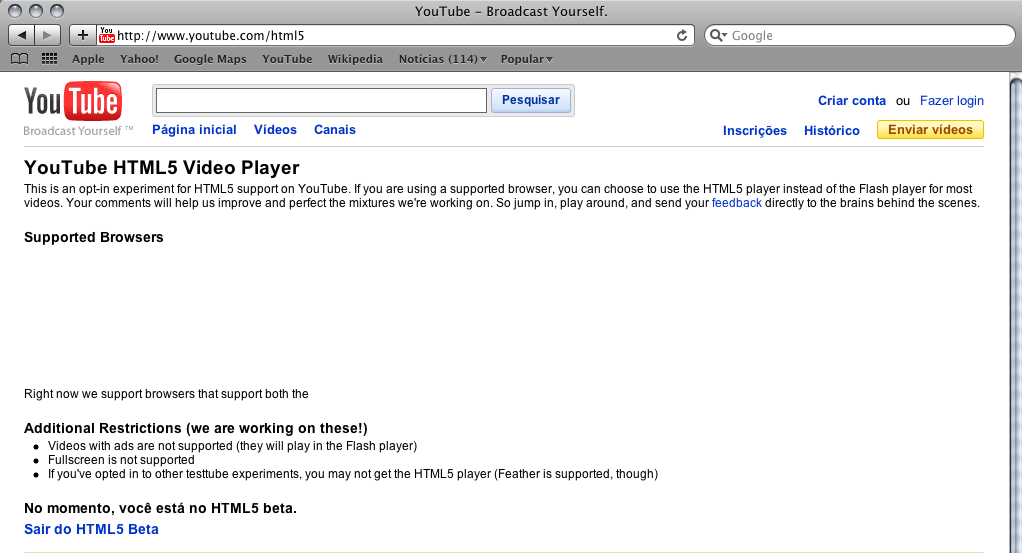
Task: Click the Additional Restrictions heading
Action: (x=196, y=428)
